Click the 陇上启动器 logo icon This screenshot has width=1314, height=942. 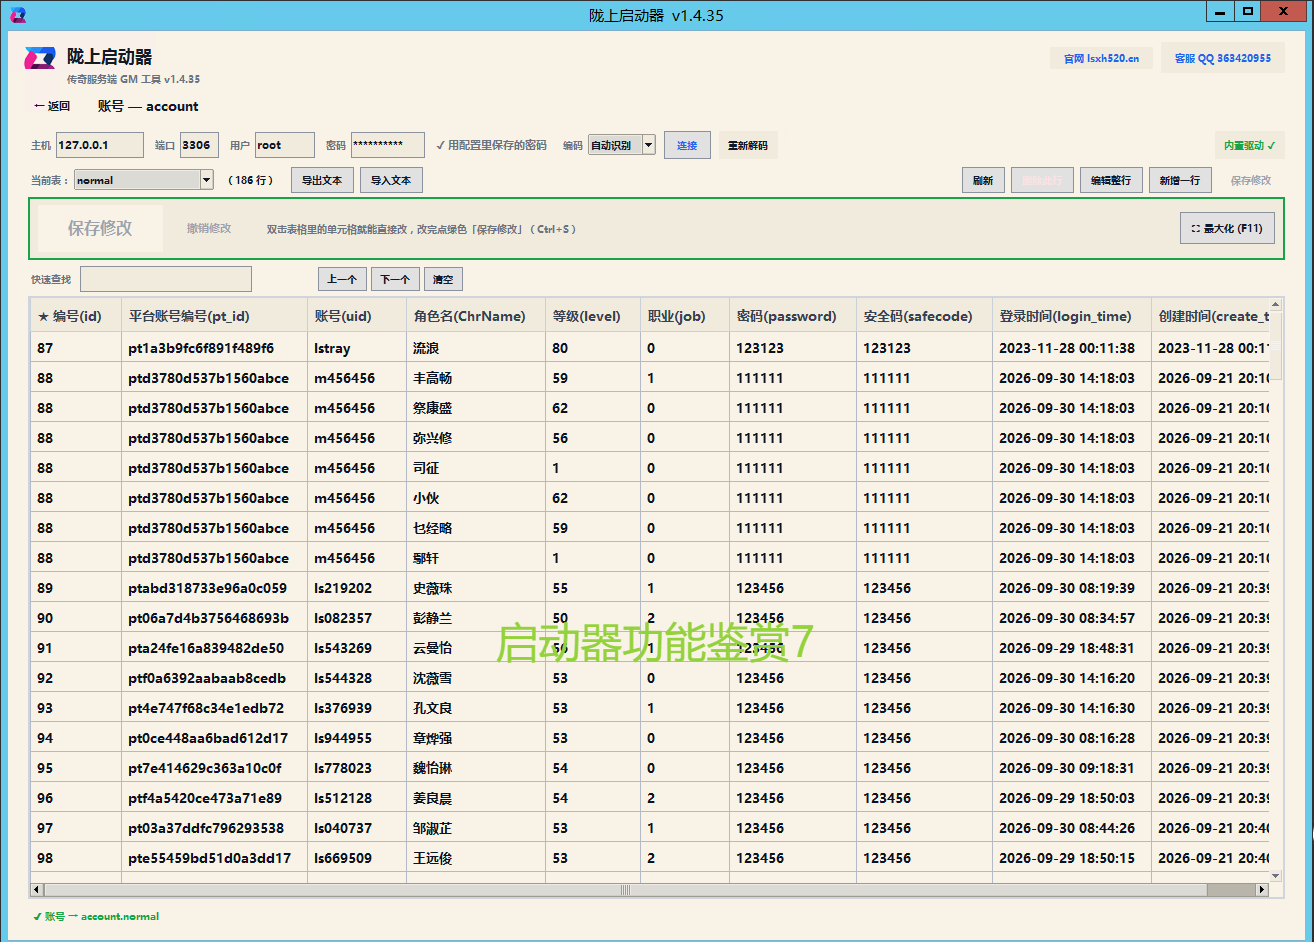(40, 58)
